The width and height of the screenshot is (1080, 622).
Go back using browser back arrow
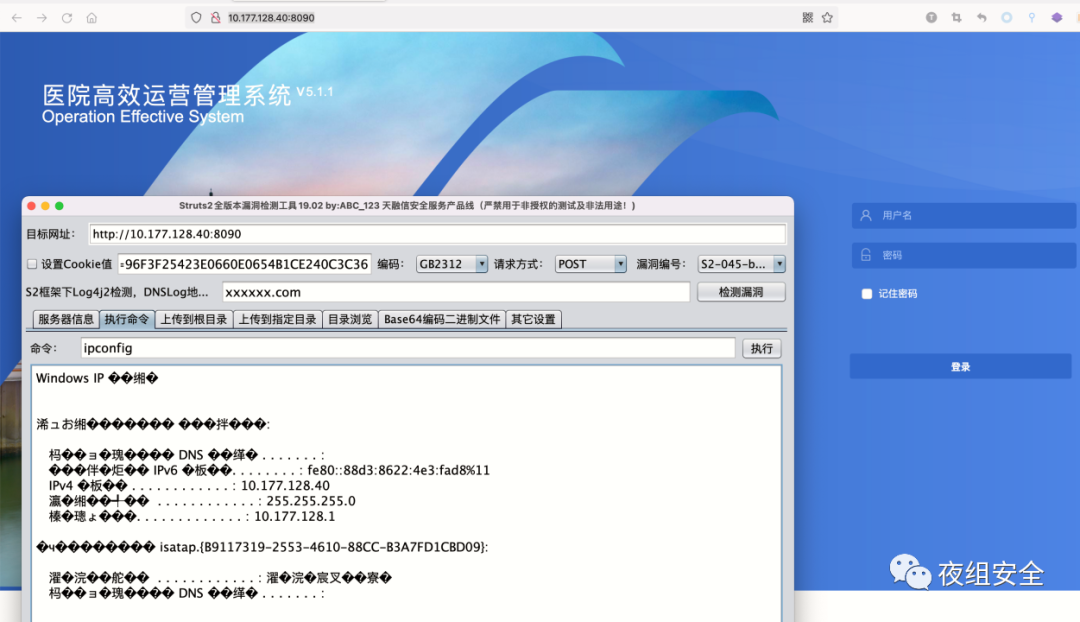click(17, 18)
